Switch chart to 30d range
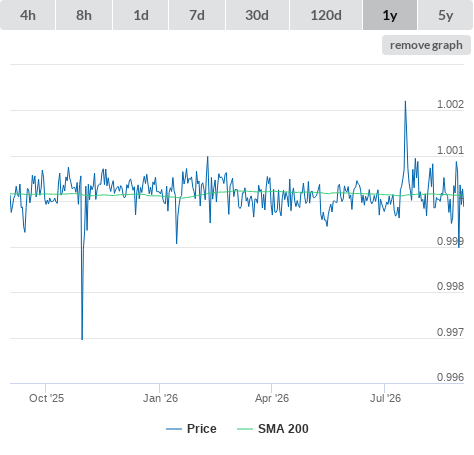The image size is (474, 455). (257, 15)
